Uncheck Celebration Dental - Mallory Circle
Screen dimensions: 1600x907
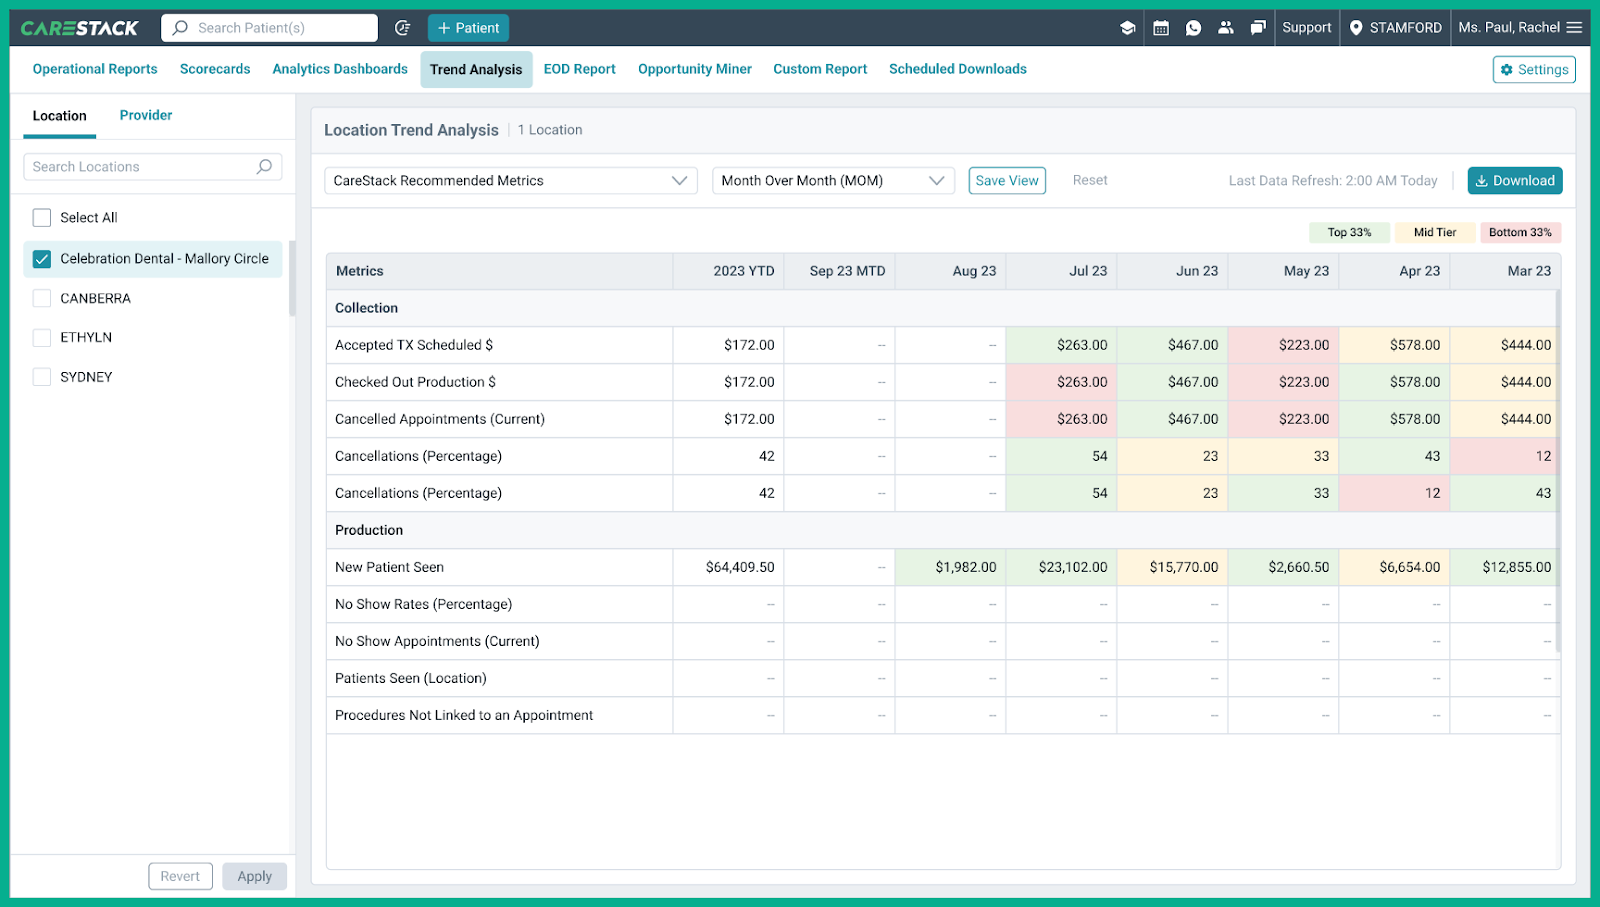point(41,258)
